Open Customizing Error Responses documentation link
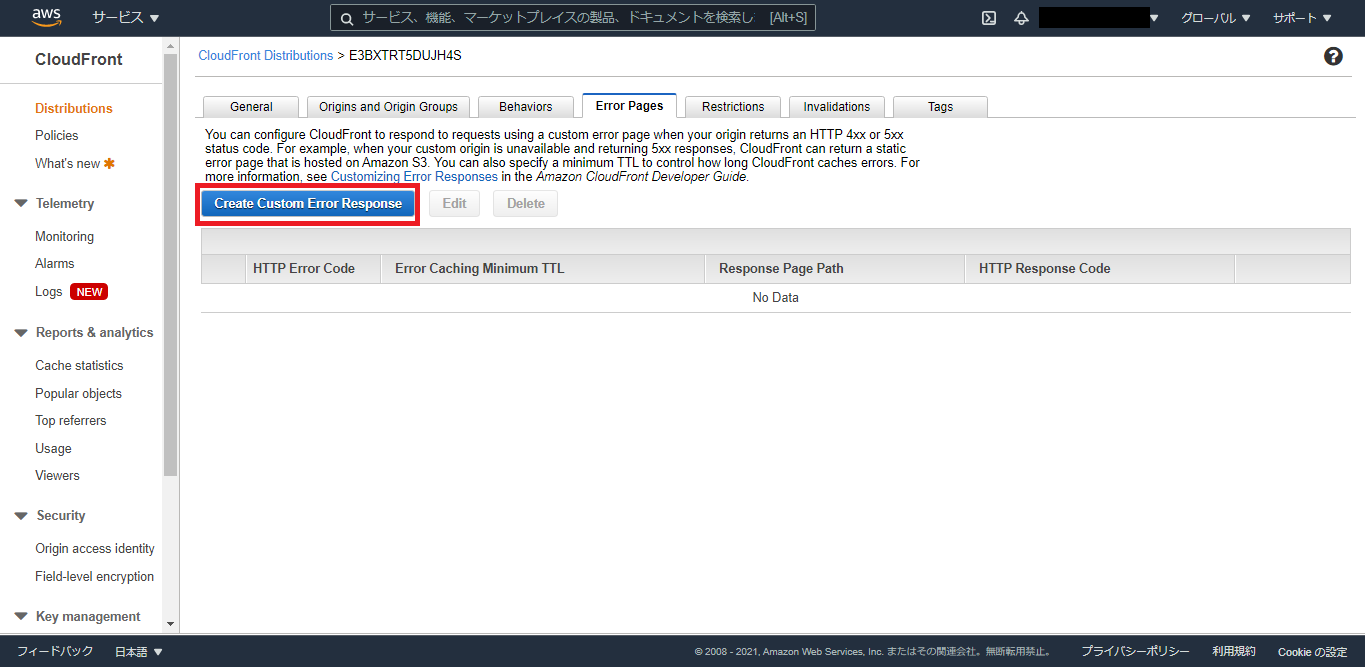1365x667 pixels. pyautogui.click(x=414, y=176)
